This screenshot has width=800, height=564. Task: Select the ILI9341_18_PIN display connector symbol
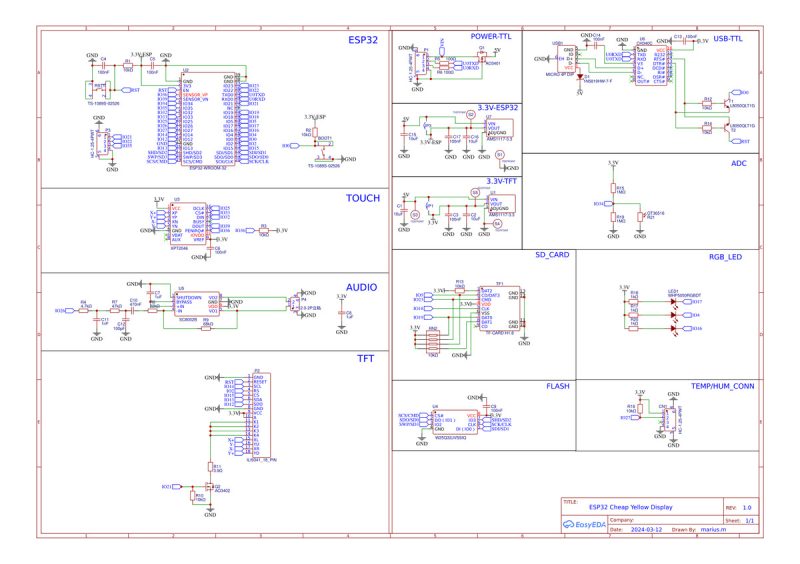pos(261,415)
